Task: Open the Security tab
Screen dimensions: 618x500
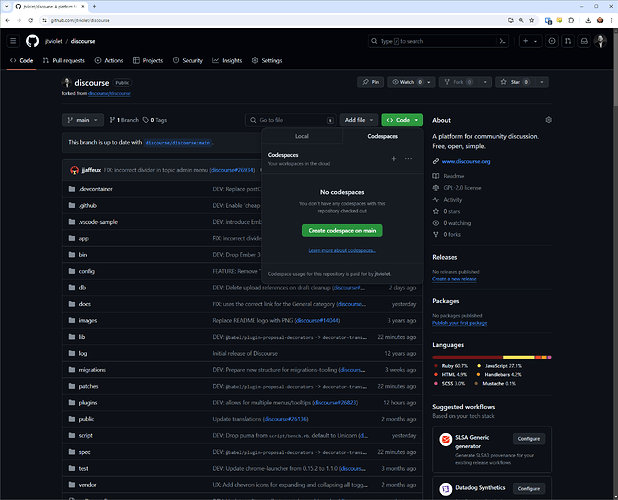Action: 188,60
